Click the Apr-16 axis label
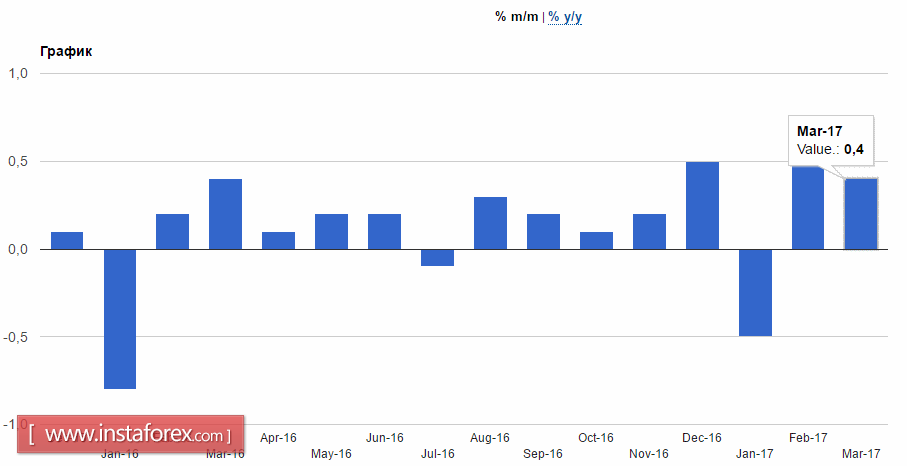This screenshot has width=907, height=466. coord(278,438)
